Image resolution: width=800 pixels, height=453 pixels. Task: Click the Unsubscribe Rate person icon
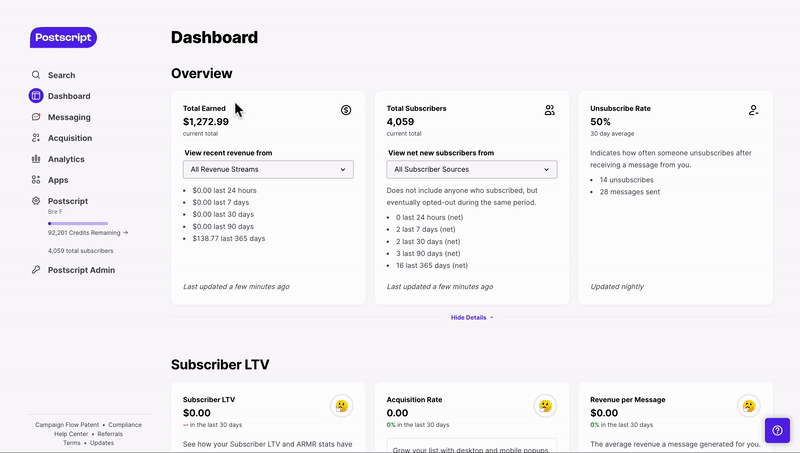753,110
